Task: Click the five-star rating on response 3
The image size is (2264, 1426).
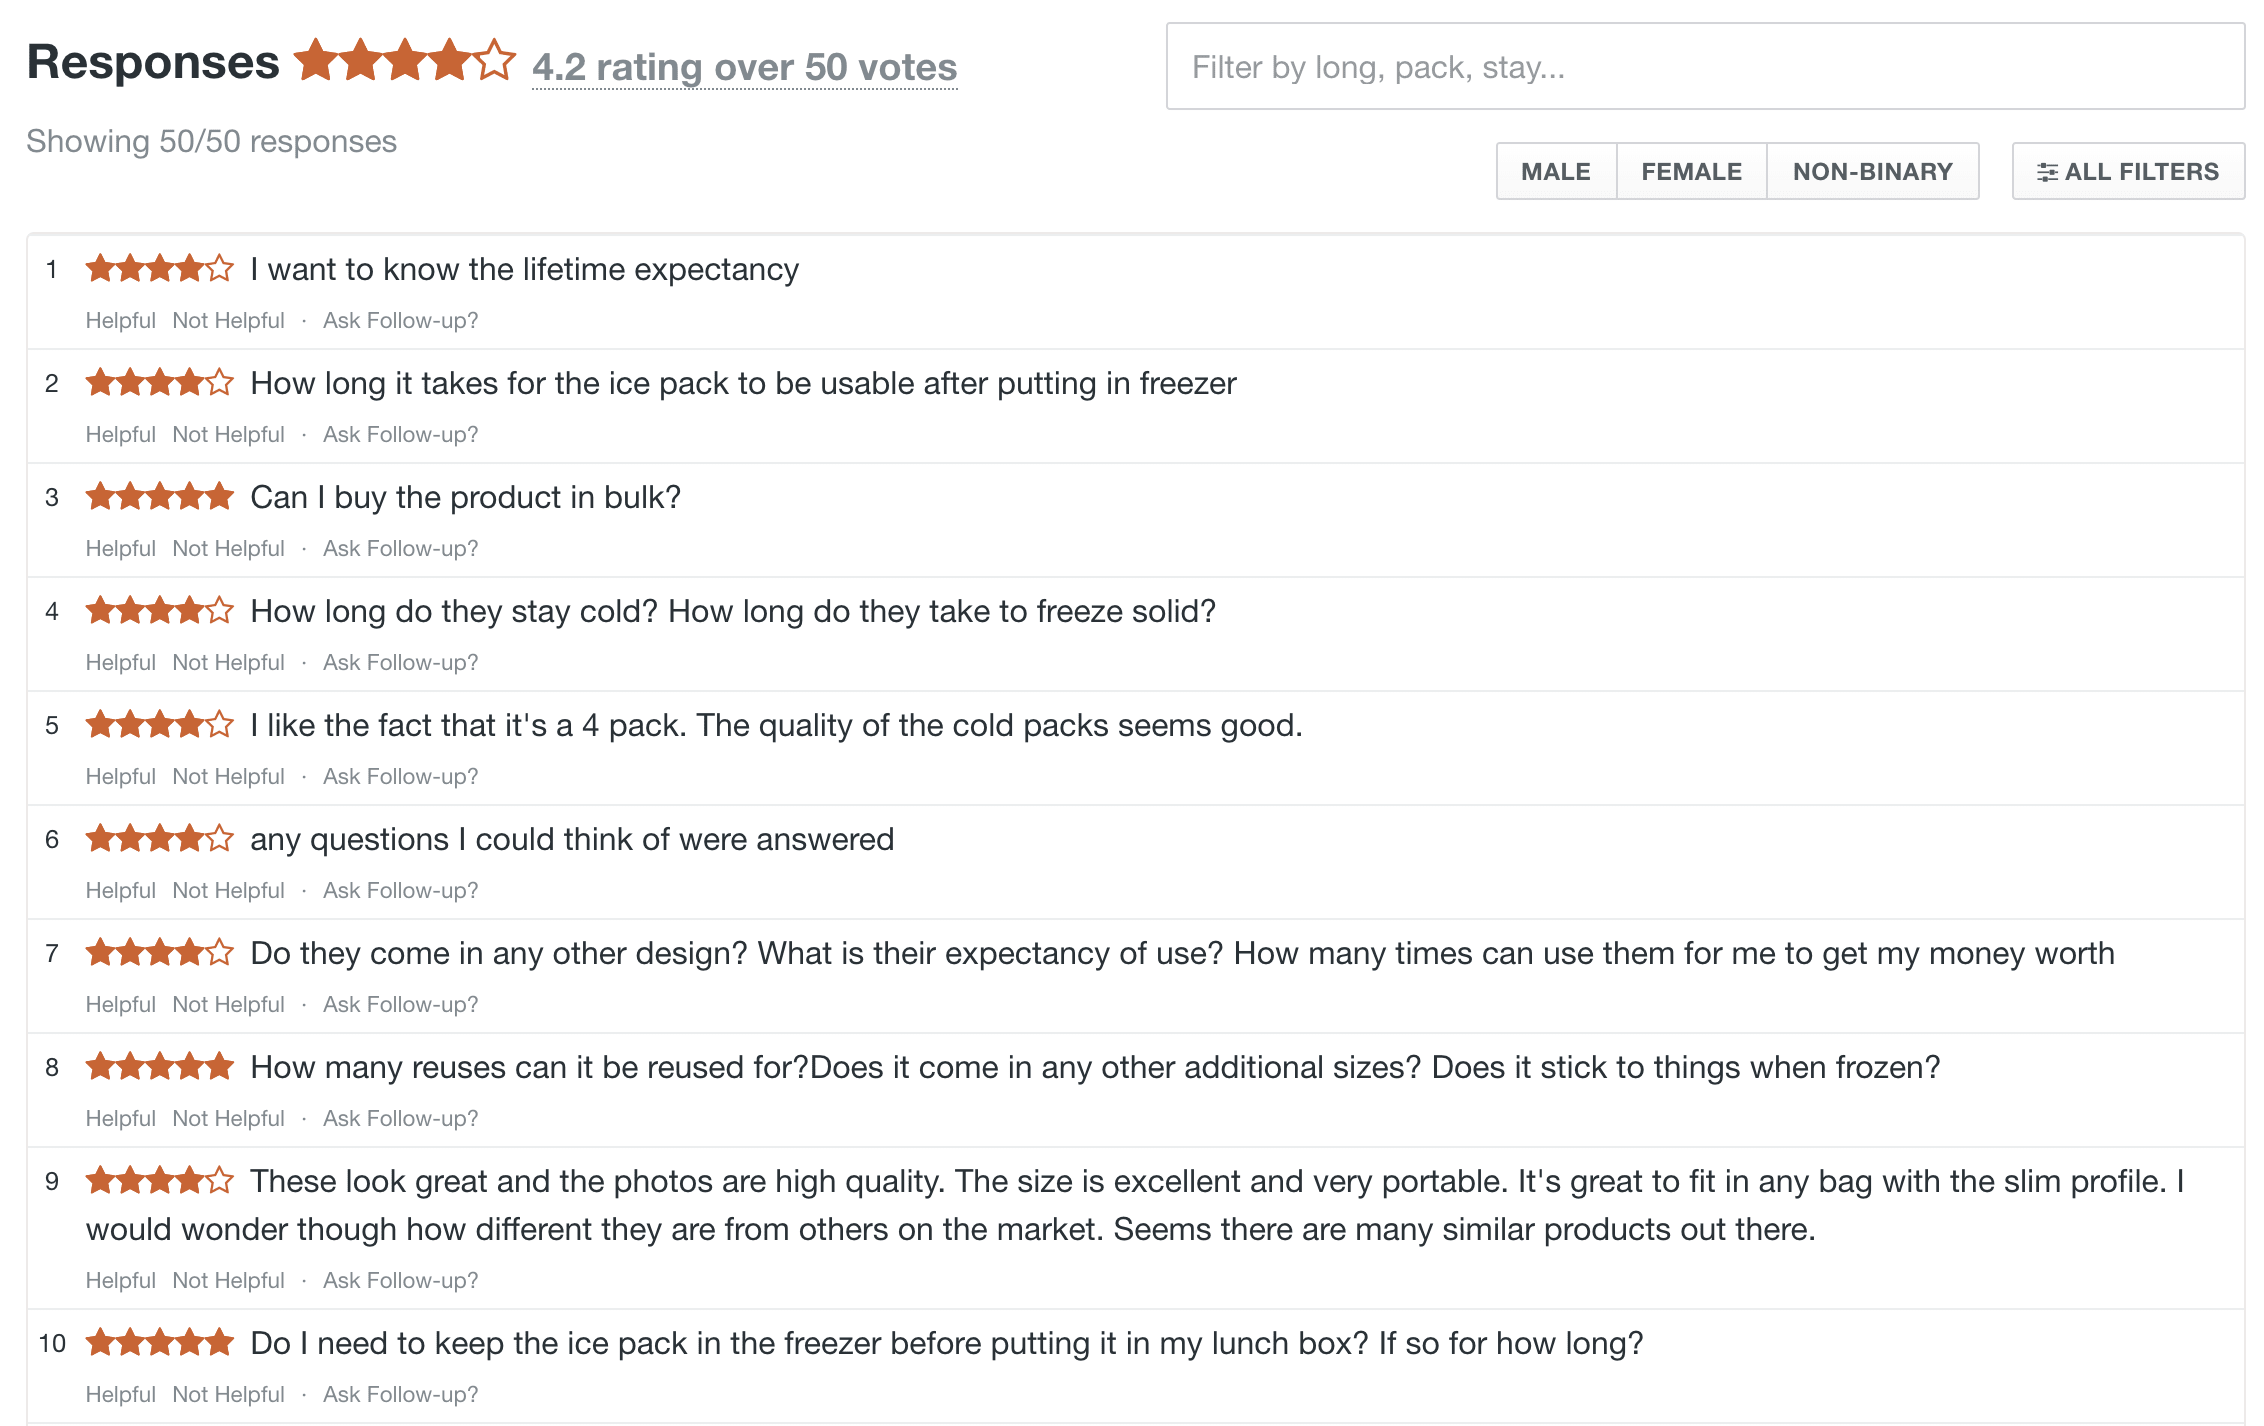Action: (x=160, y=497)
